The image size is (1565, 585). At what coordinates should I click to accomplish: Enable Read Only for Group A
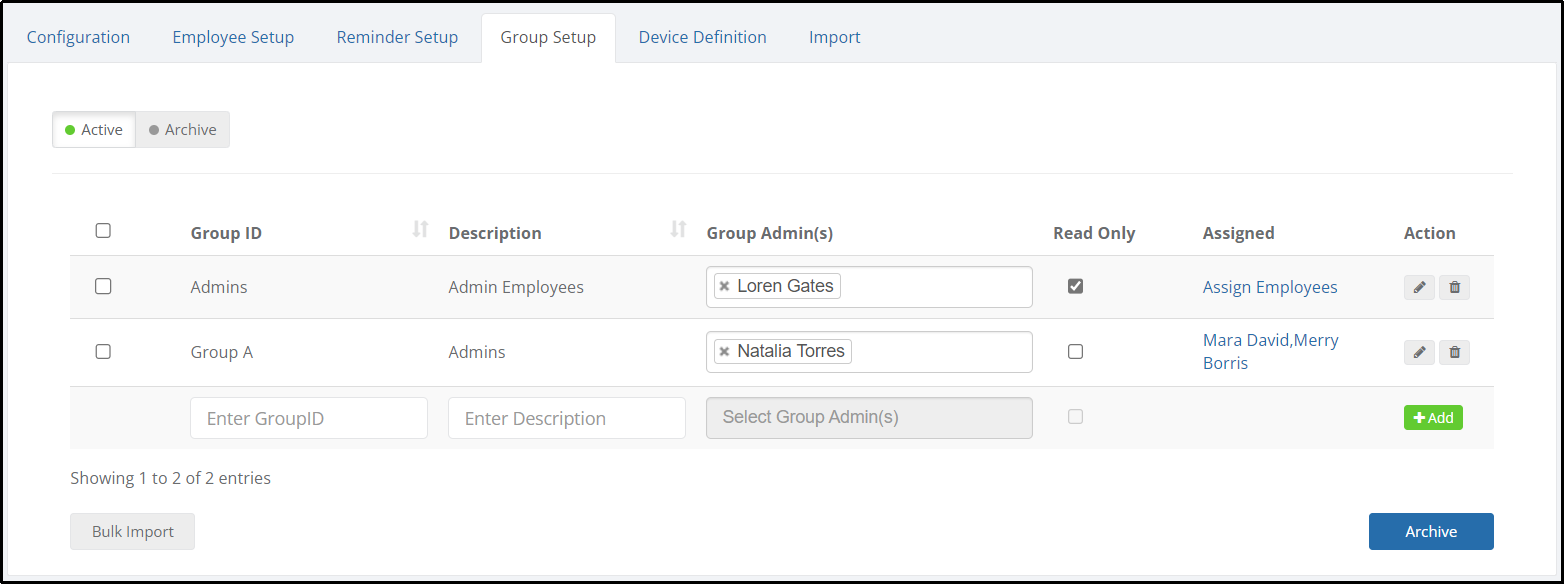click(1075, 351)
